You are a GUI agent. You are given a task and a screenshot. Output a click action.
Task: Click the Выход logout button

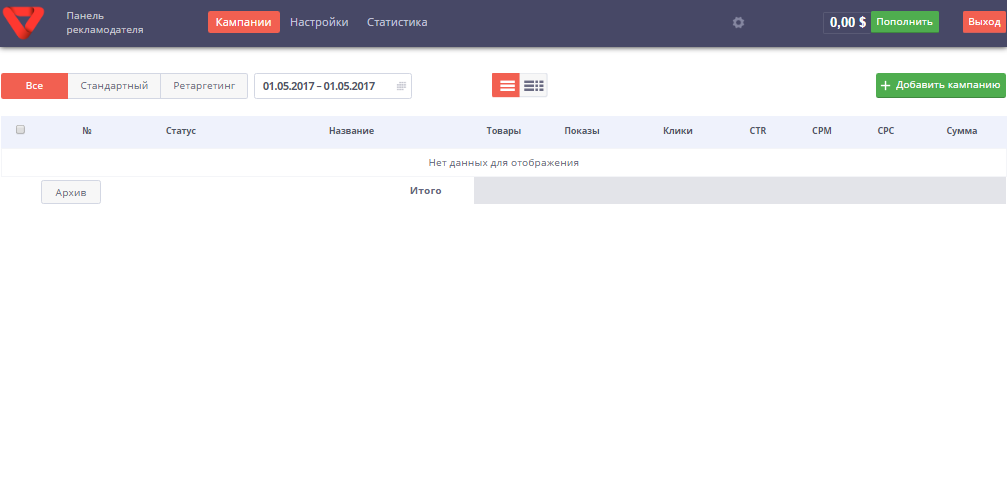coord(985,22)
